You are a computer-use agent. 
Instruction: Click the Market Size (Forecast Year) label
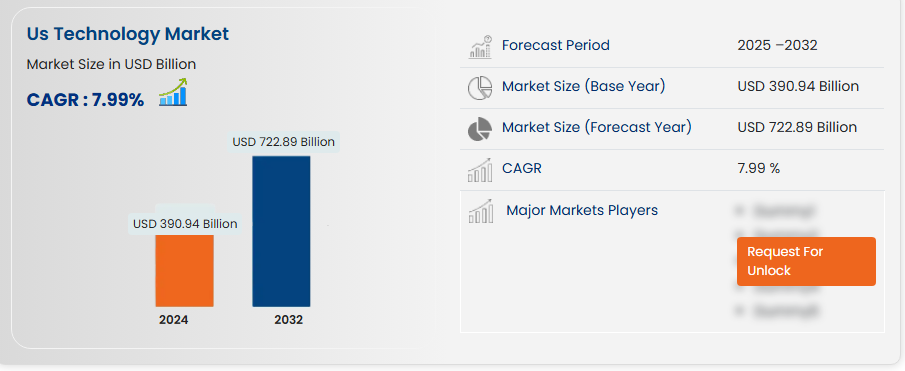point(596,127)
